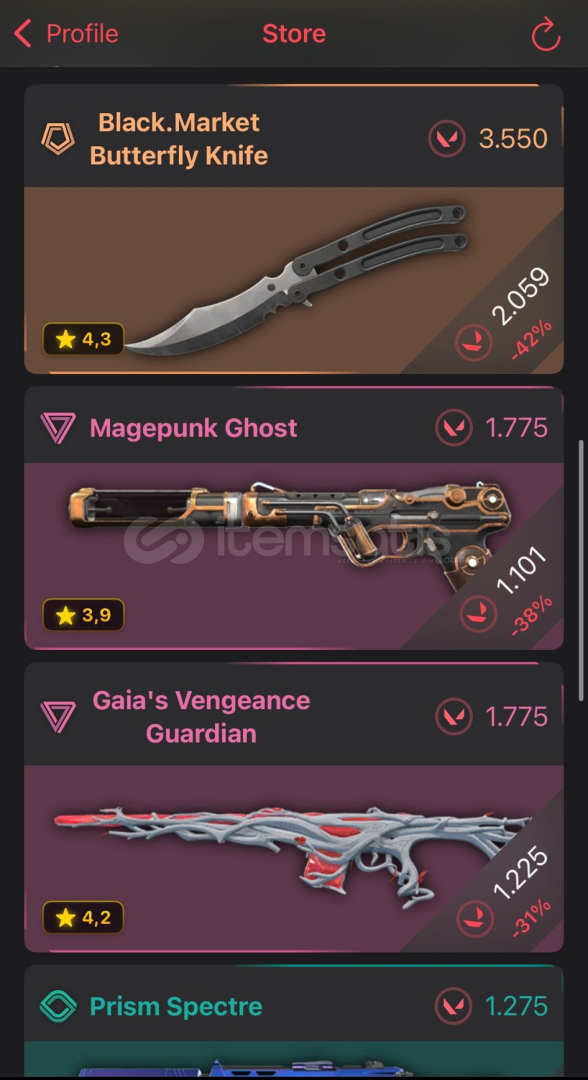Go back using the Profile chevron
The height and width of the screenshot is (1080, 588).
pos(23,33)
